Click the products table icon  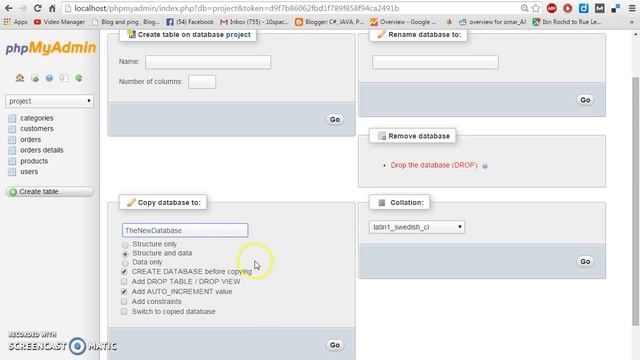pyautogui.click(x=12, y=161)
